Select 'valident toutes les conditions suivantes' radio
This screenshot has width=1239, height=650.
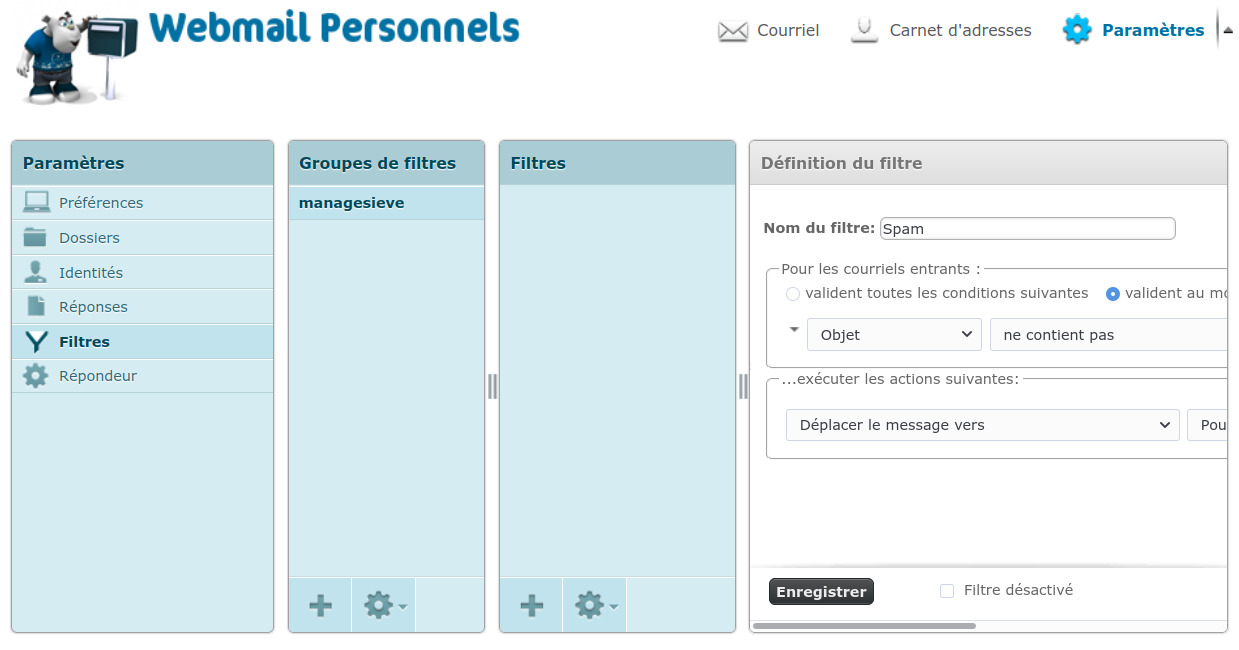tap(793, 294)
